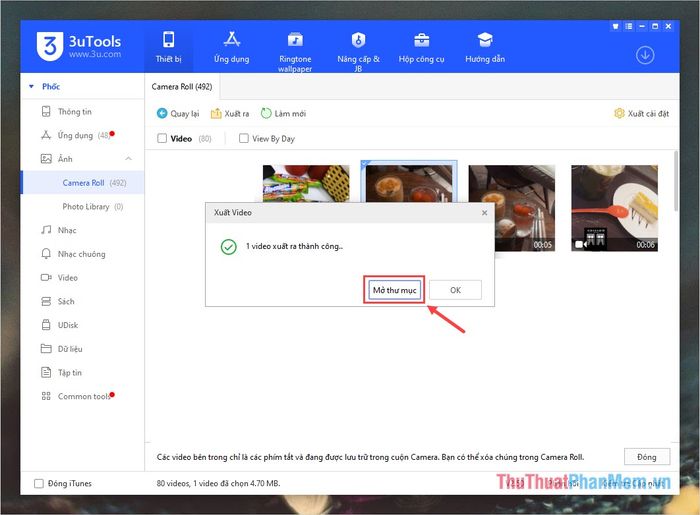Collapse the Phốc device tree

tap(30, 87)
